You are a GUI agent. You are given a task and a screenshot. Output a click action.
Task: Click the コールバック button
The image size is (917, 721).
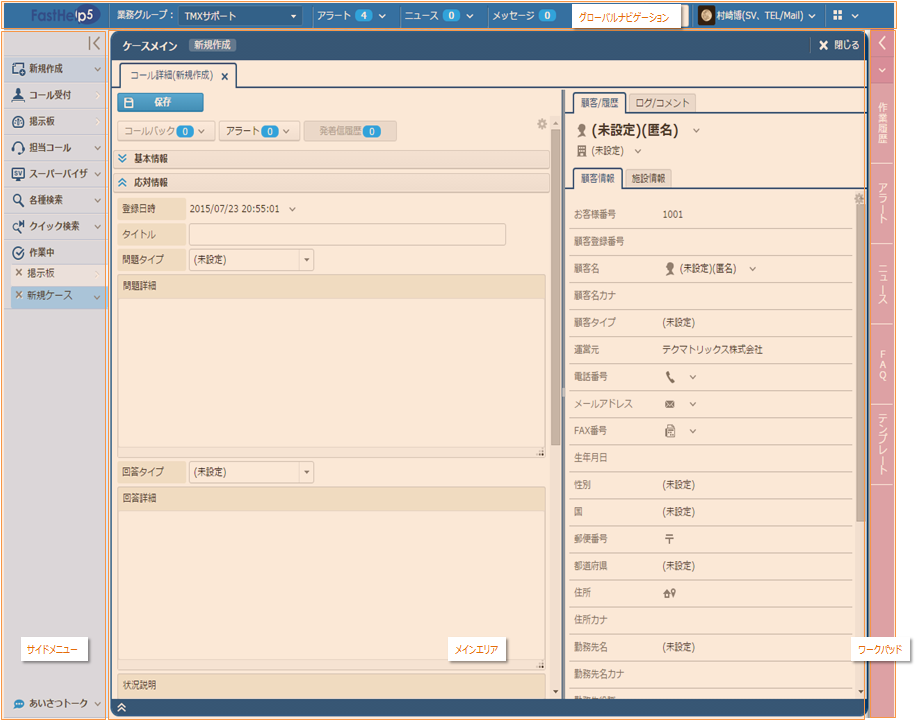166,131
